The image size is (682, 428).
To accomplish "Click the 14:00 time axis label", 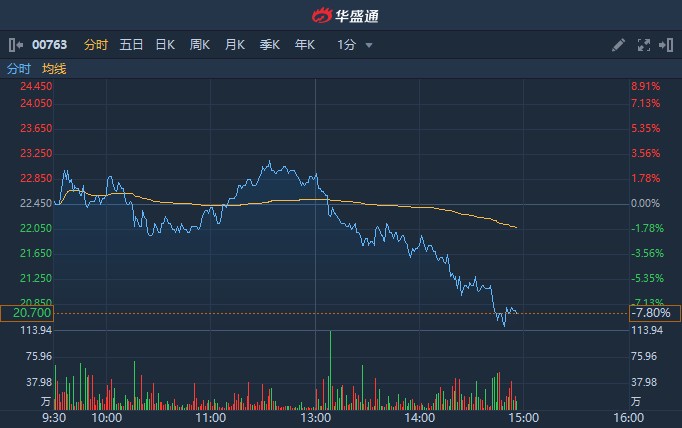I will coord(419,418).
